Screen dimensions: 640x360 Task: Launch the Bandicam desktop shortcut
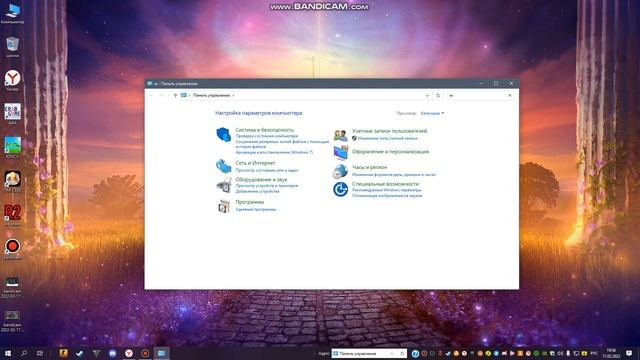pos(12,249)
